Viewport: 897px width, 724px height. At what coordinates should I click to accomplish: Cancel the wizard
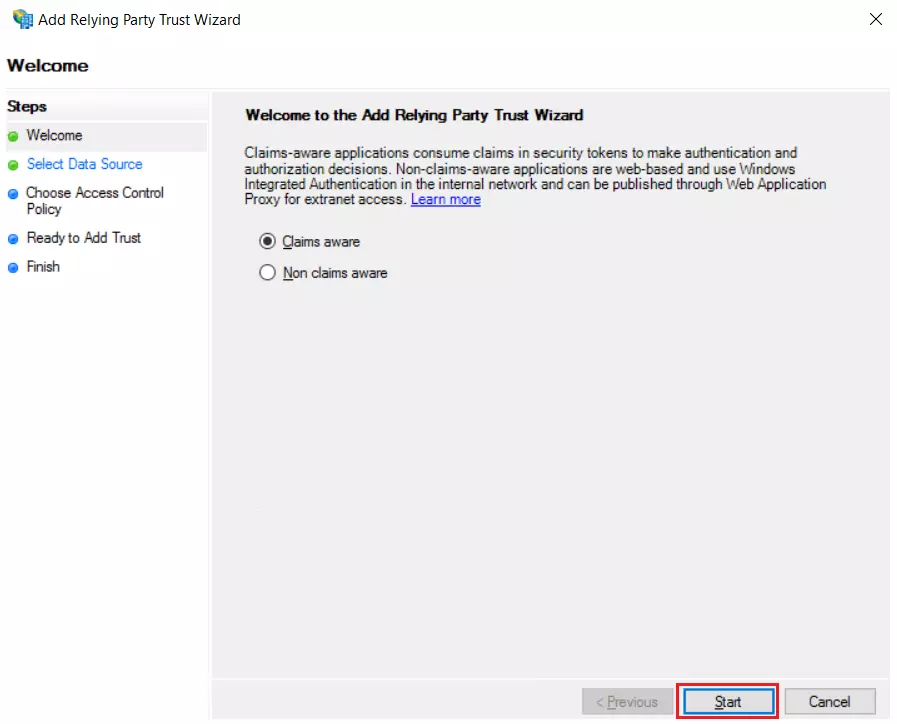(x=830, y=701)
